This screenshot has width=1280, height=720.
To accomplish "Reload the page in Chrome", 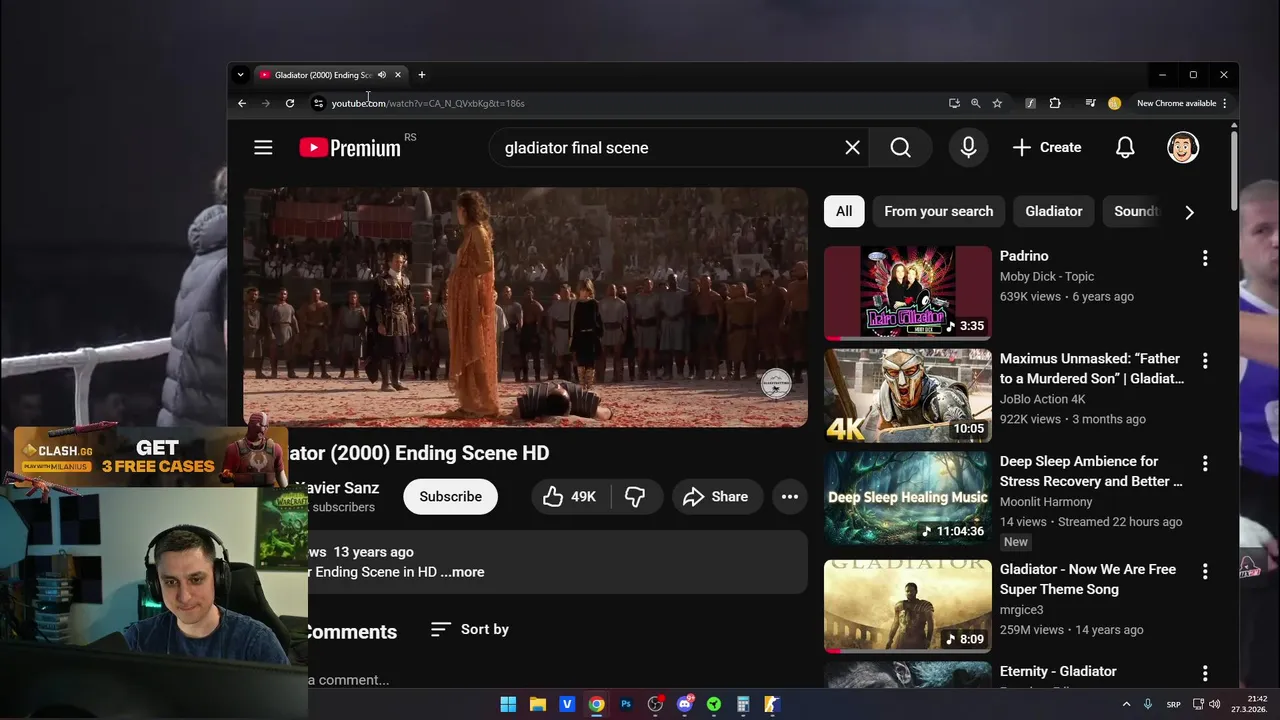I will (x=290, y=103).
